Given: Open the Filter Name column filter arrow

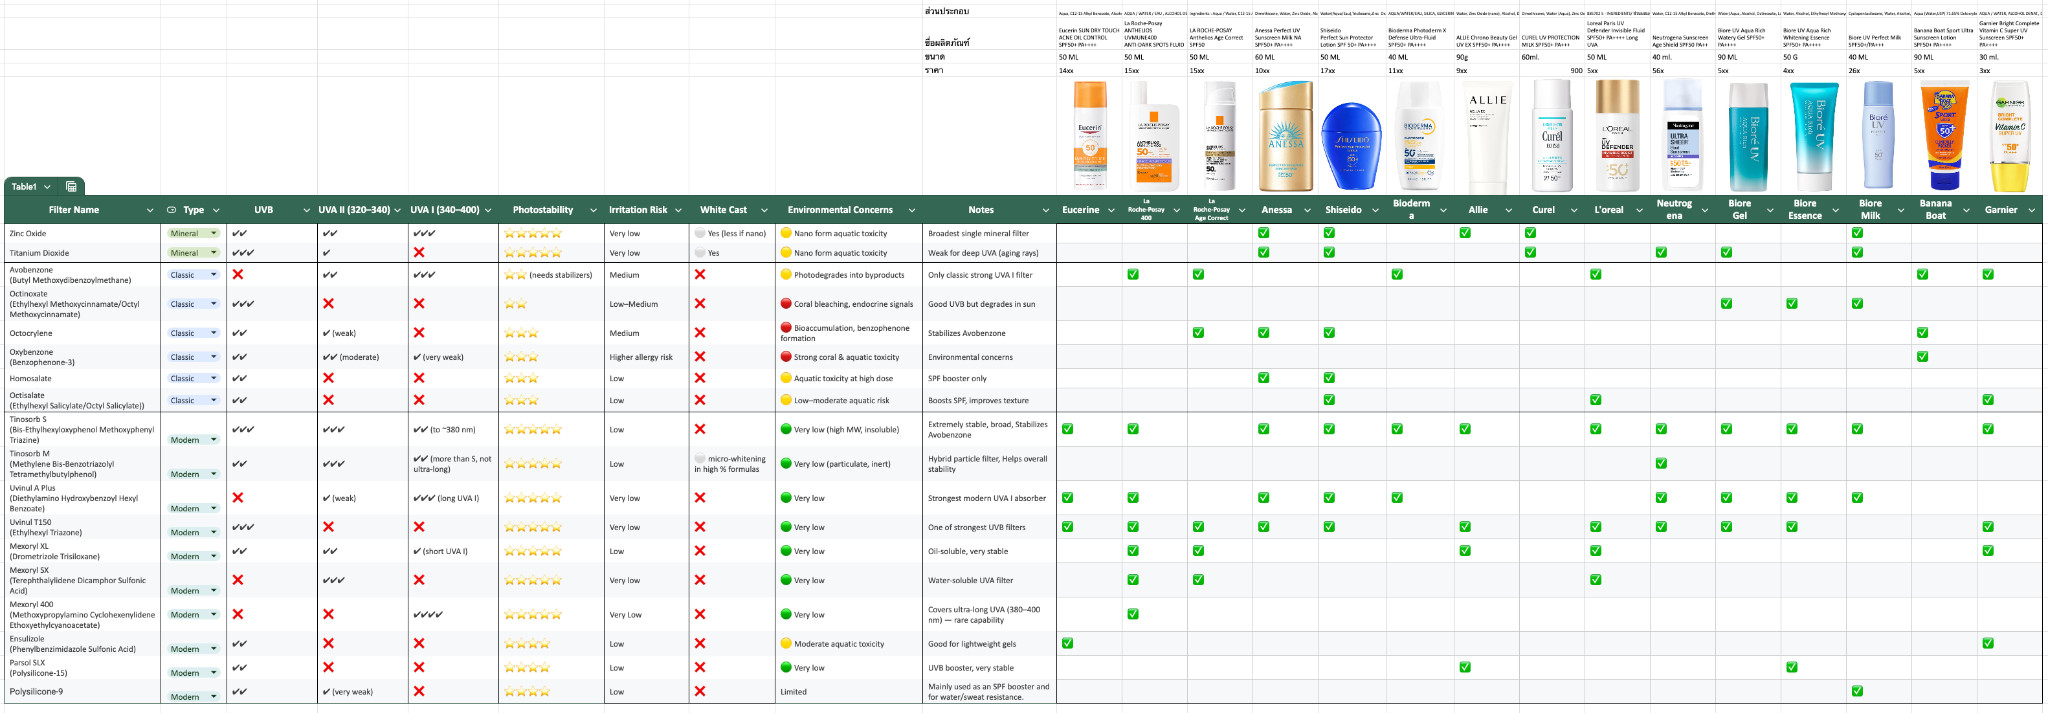Looking at the screenshot, I should point(150,210).
